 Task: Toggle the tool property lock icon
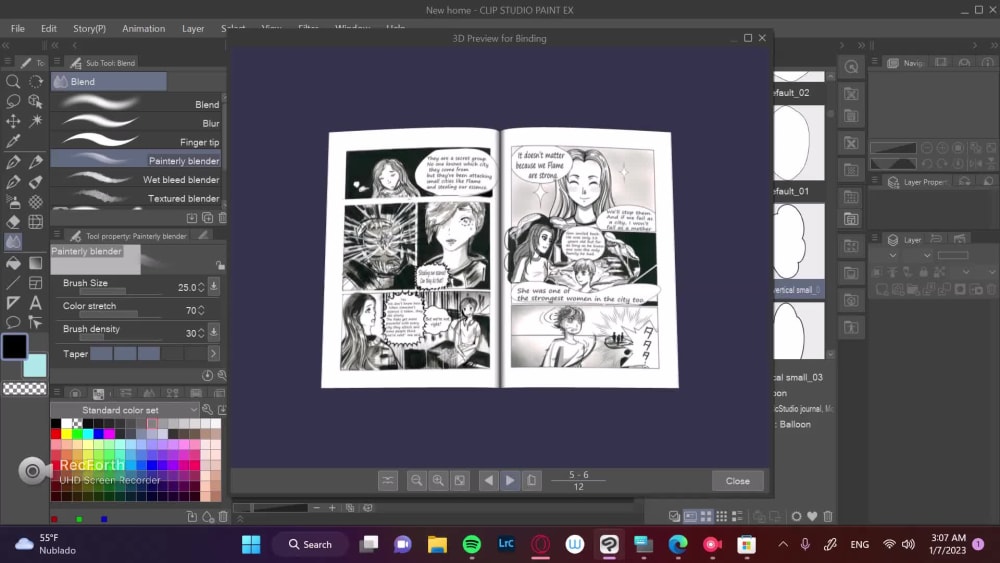(x=220, y=265)
